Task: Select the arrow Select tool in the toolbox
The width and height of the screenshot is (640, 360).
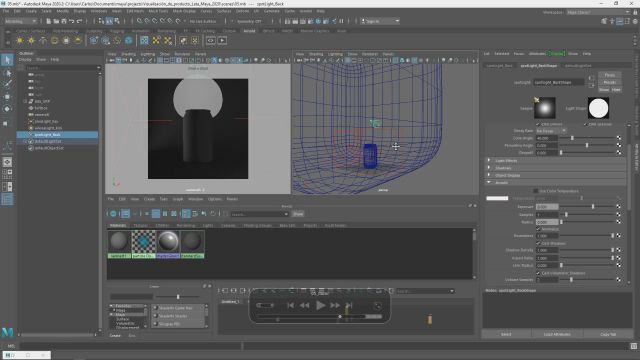Action: pyautogui.click(x=7, y=60)
